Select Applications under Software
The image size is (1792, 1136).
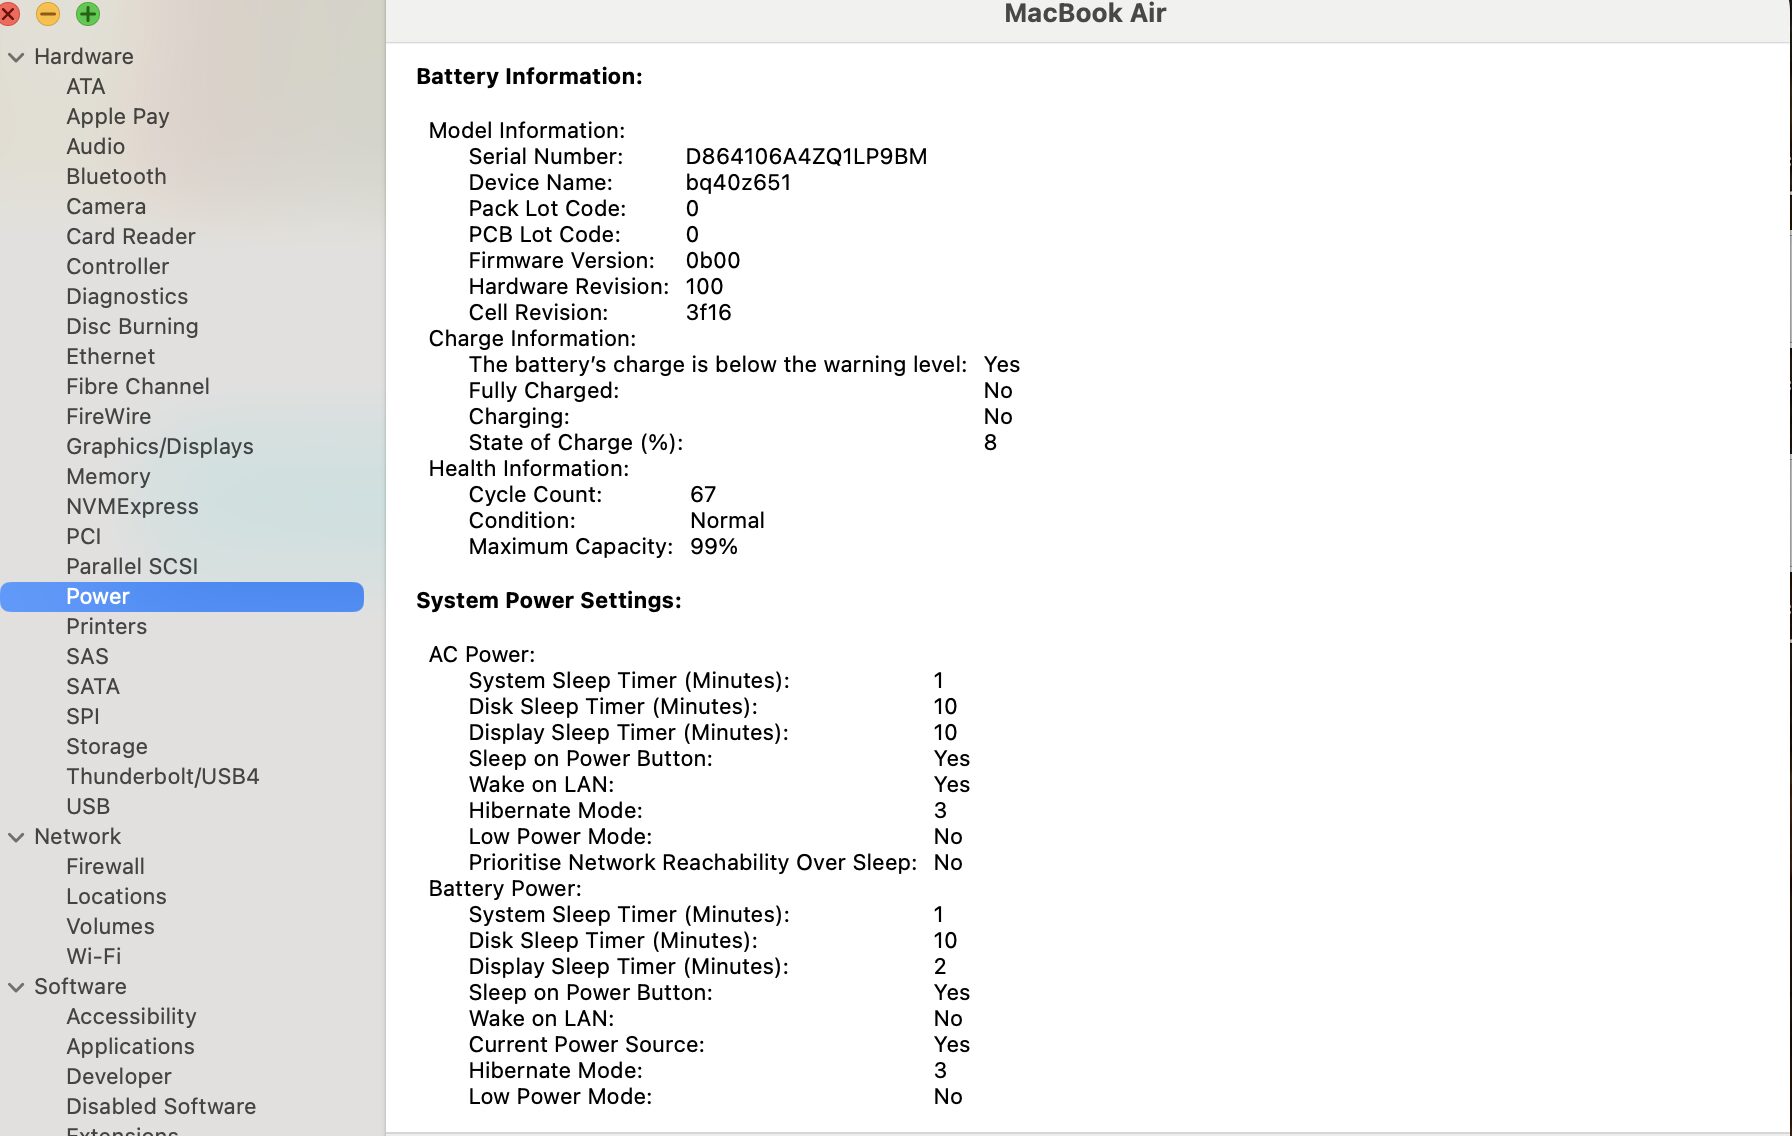[130, 1047]
